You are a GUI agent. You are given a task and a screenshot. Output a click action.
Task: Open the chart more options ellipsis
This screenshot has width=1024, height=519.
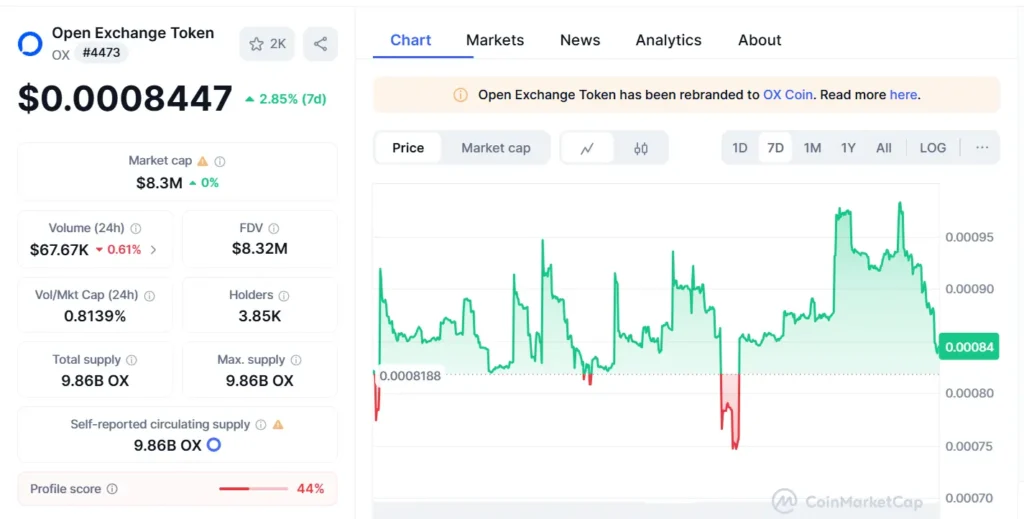[982, 148]
